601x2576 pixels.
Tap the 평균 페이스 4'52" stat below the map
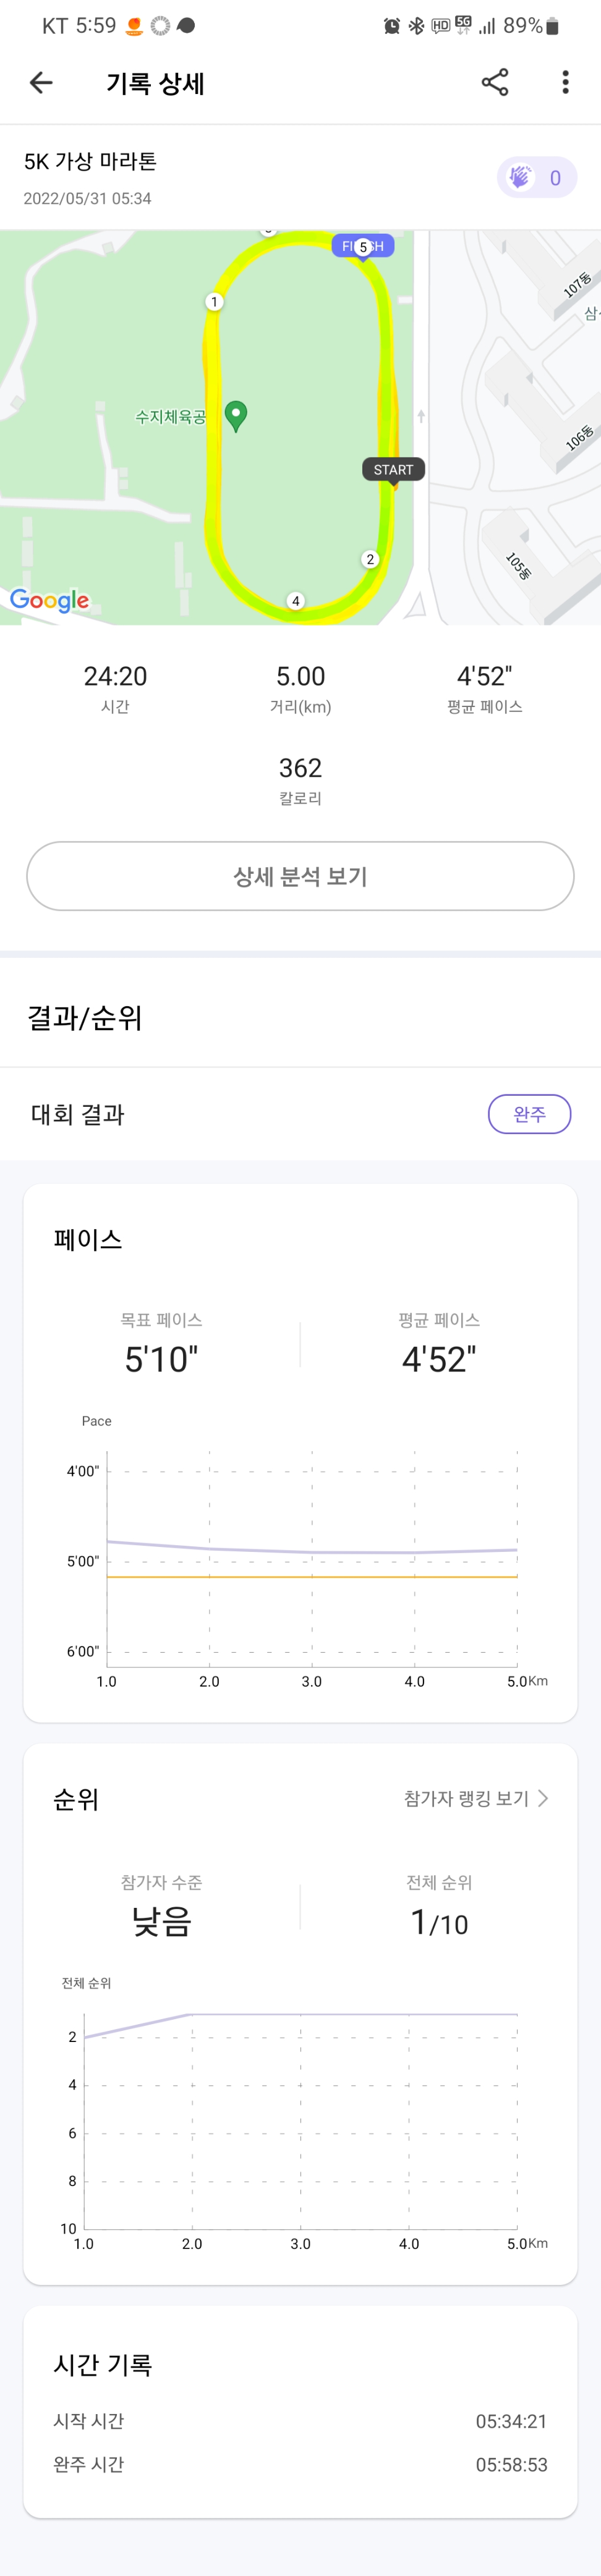point(484,688)
